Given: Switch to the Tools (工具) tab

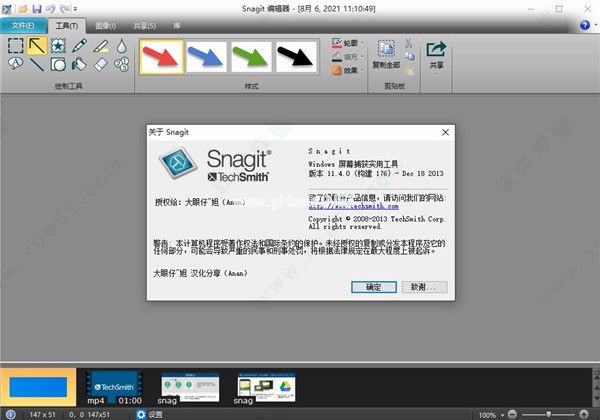Looking at the screenshot, I should coord(67,26).
